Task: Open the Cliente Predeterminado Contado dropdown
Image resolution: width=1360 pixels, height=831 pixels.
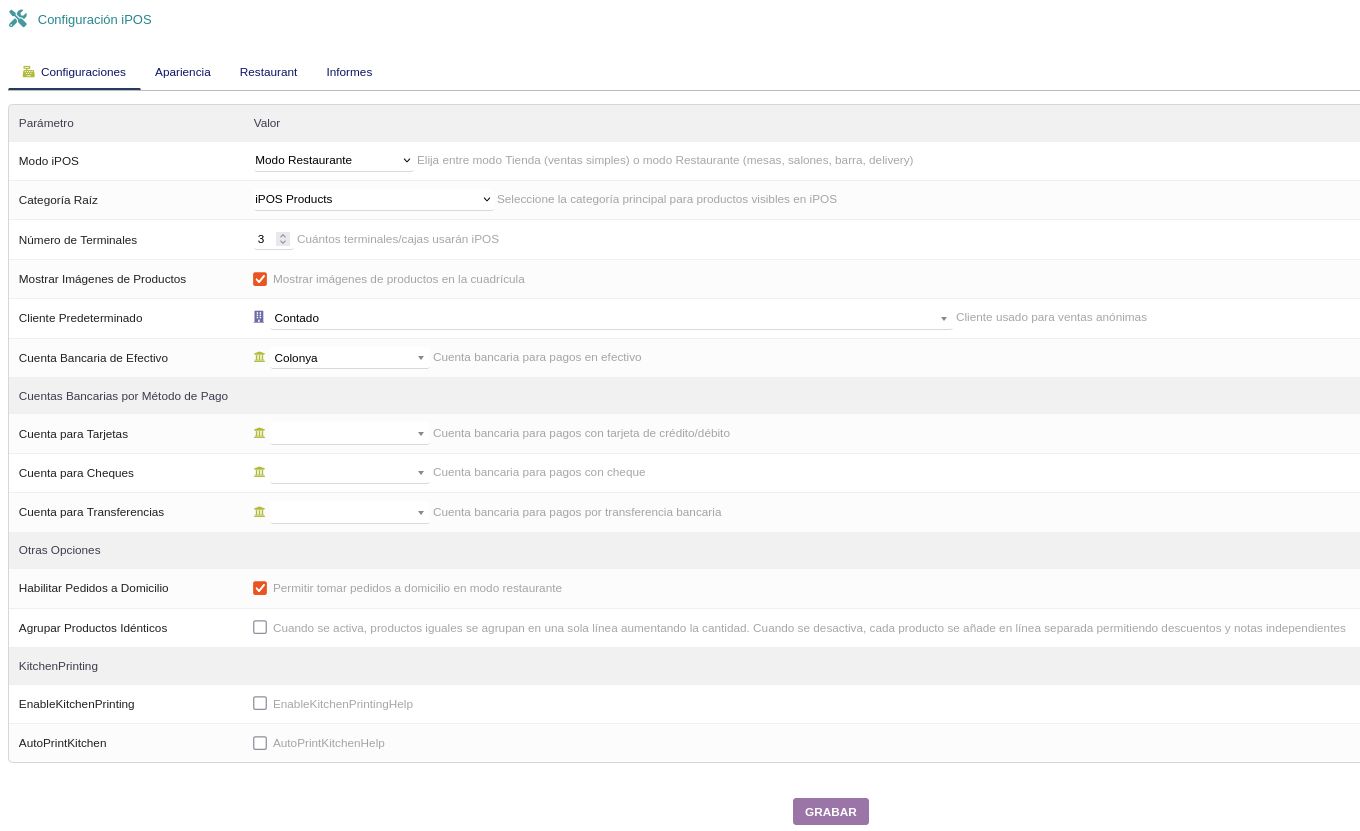Action: coord(610,318)
